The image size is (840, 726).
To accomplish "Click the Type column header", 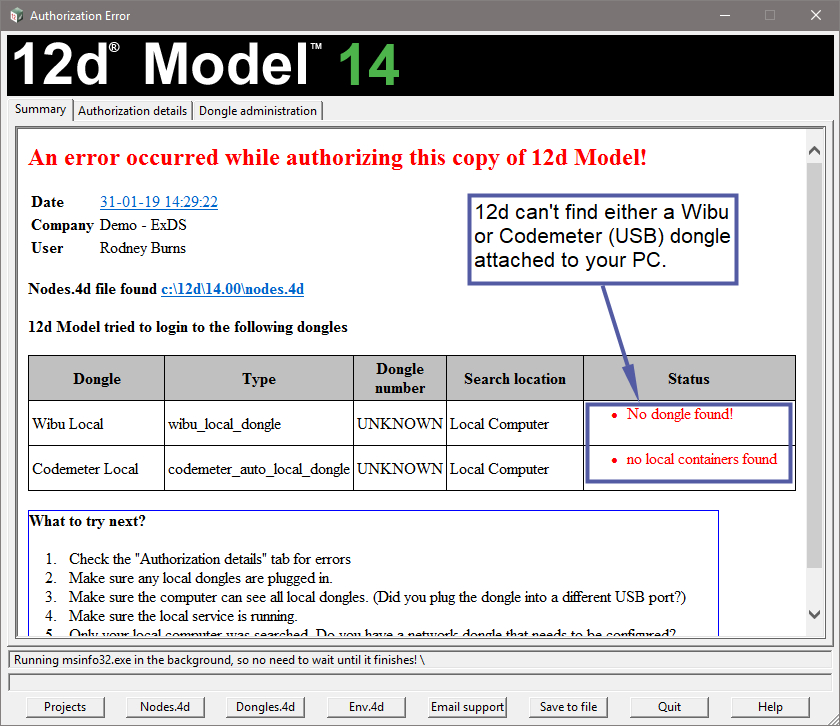I will click(259, 378).
